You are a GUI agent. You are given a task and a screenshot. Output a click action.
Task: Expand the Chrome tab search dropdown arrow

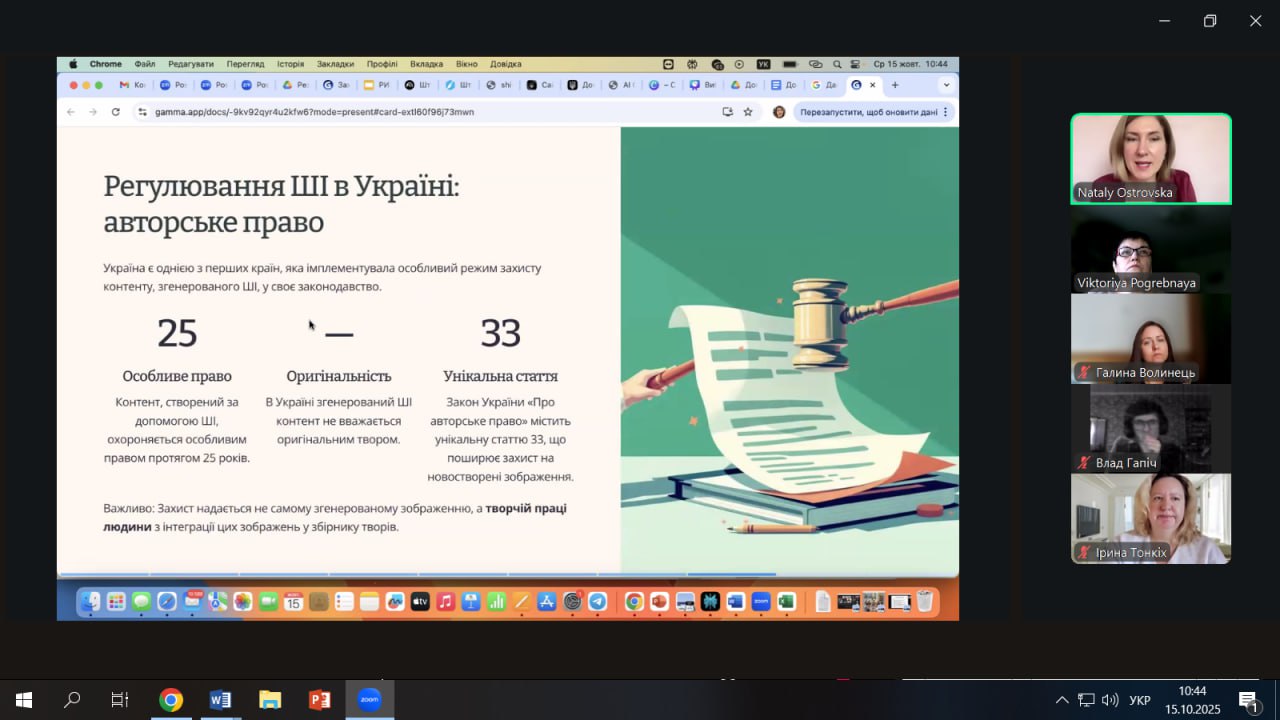point(946,85)
